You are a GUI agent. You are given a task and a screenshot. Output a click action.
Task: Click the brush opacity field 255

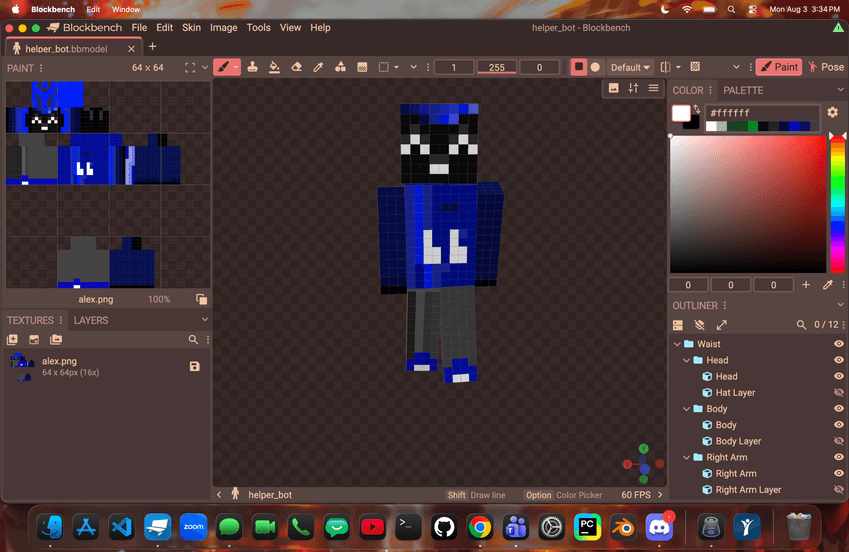[x=497, y=67]
